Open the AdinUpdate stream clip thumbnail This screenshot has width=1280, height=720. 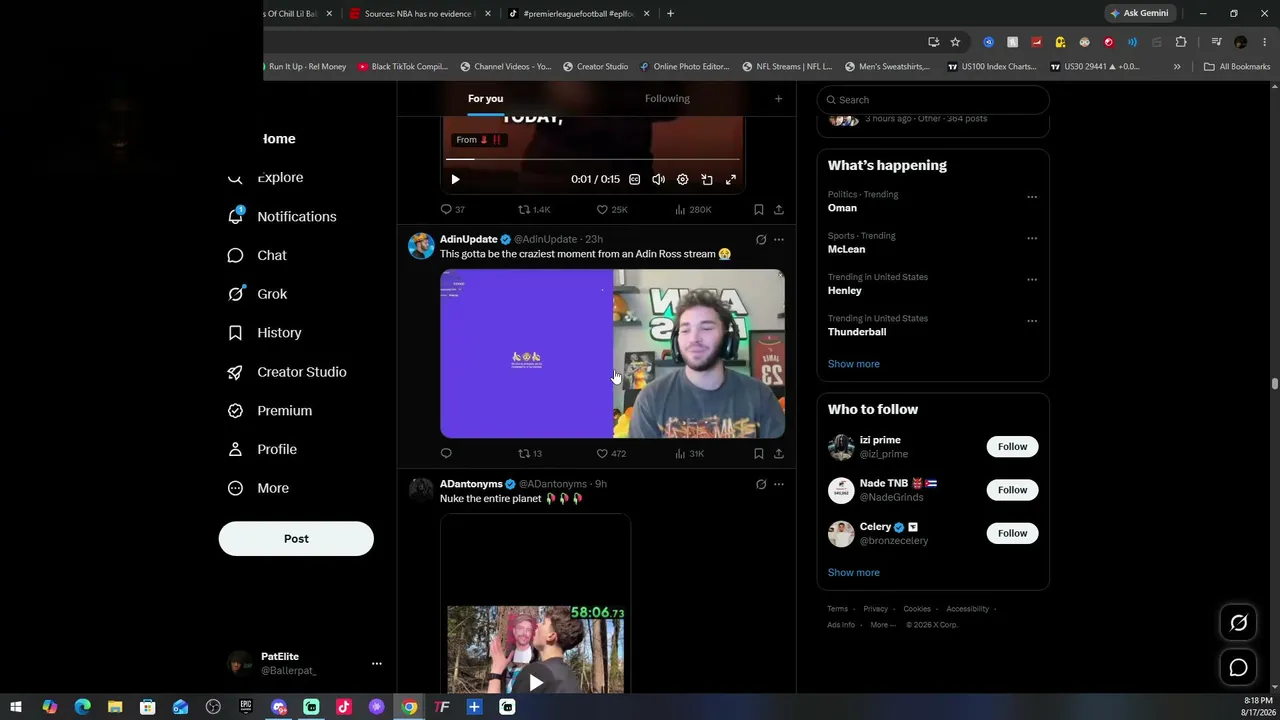pos(612,354)
